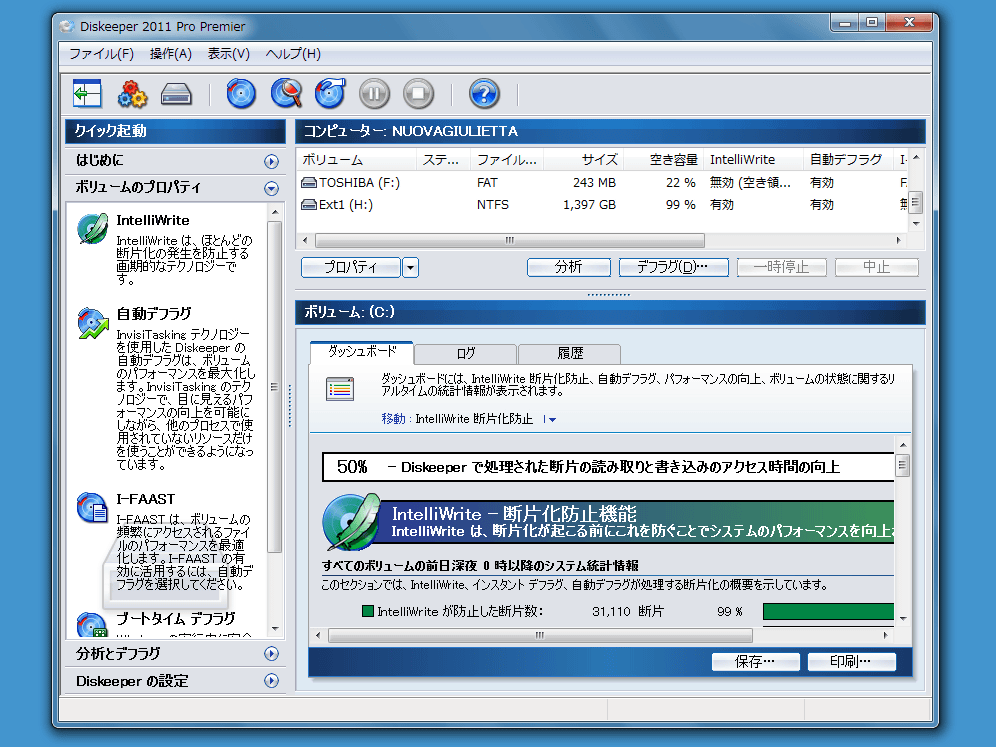Click the dashboard scroll right arrow

coord(886,635)
